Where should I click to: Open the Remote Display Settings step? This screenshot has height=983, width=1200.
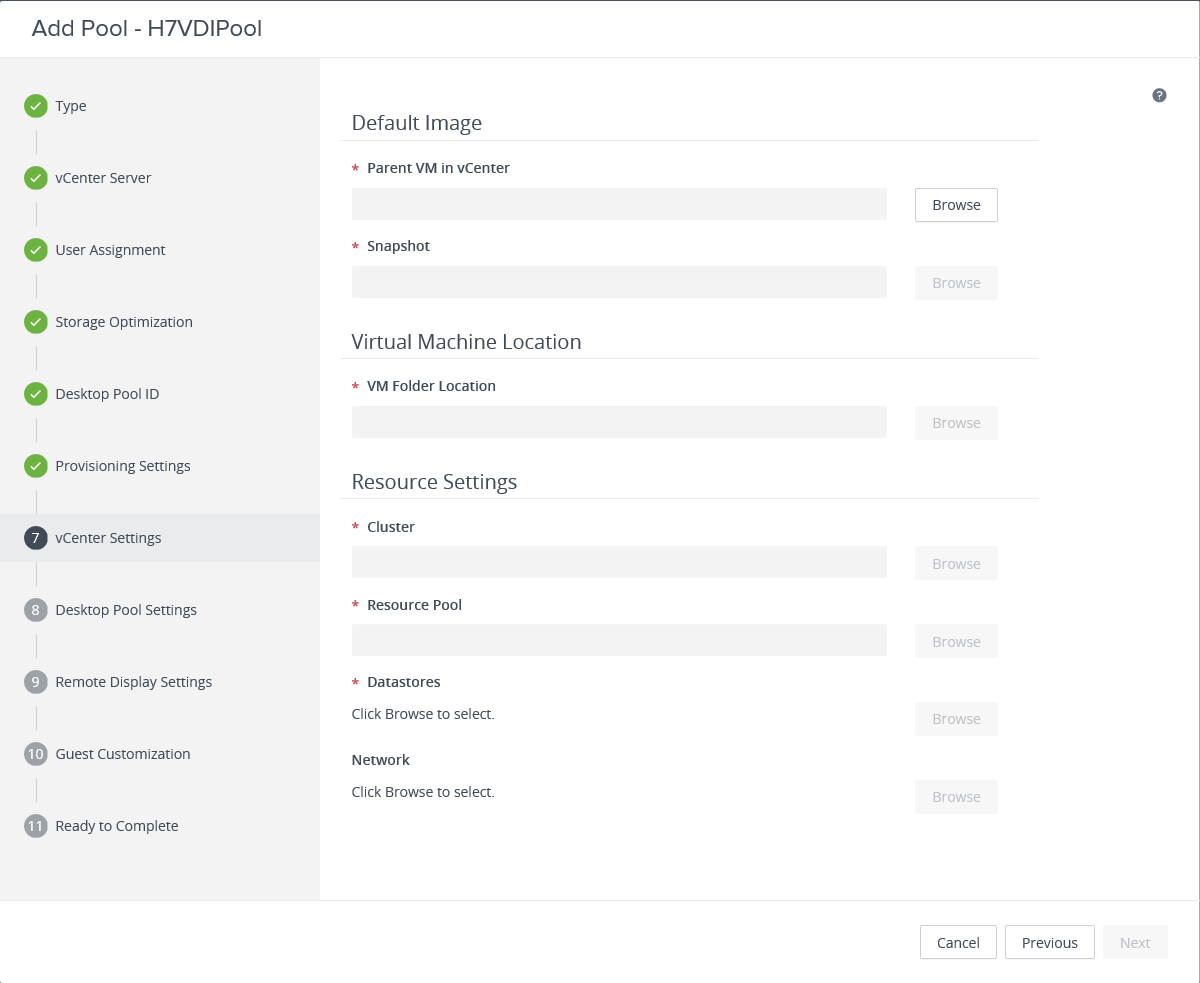pos(133,682)
